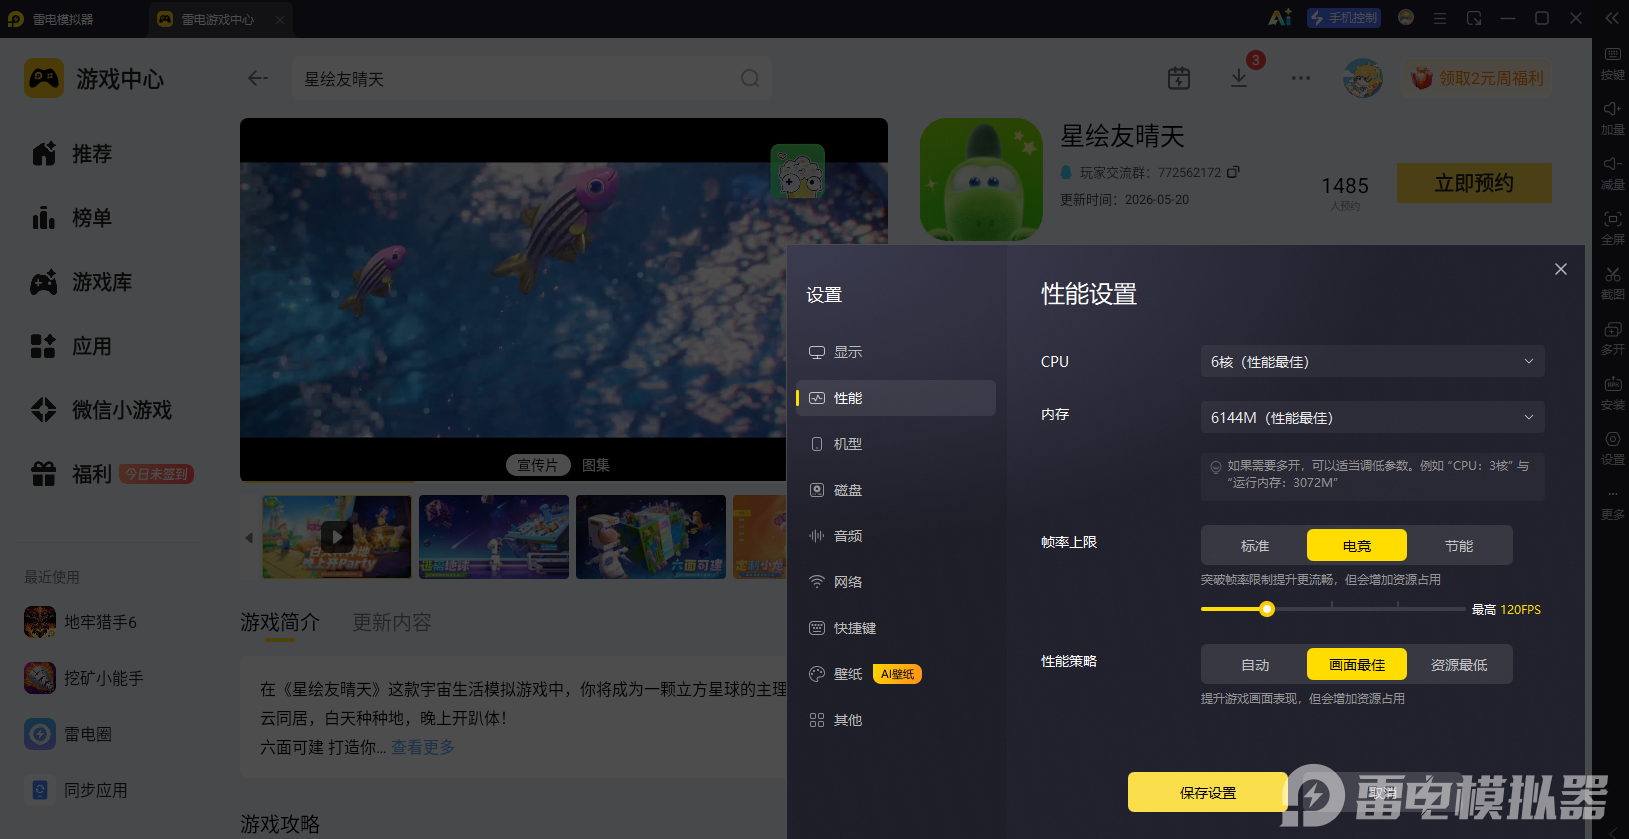Switch to the 更新内容 tab
The width and height of the screenshot is (1629, 839).
392,622
